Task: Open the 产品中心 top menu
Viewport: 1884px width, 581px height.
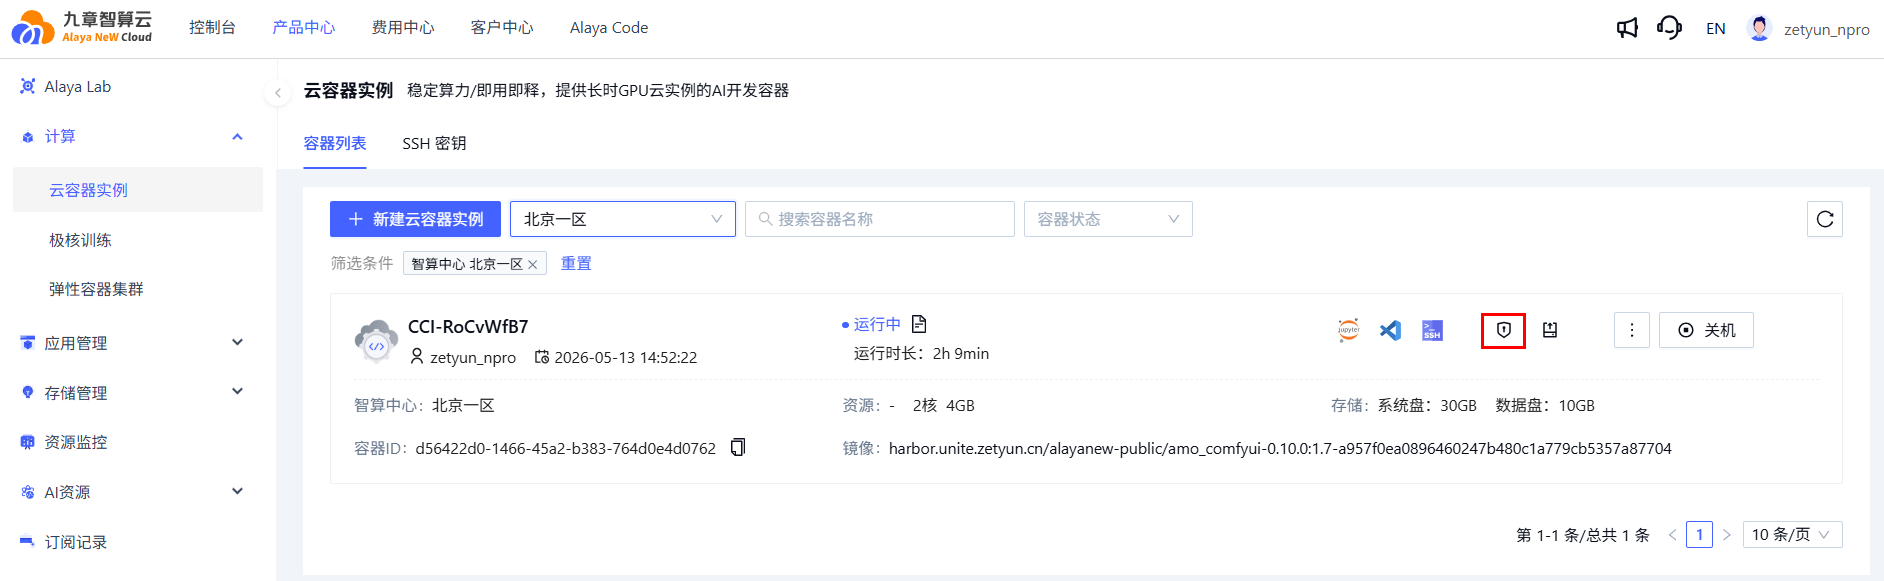Action: pos(304,28)
